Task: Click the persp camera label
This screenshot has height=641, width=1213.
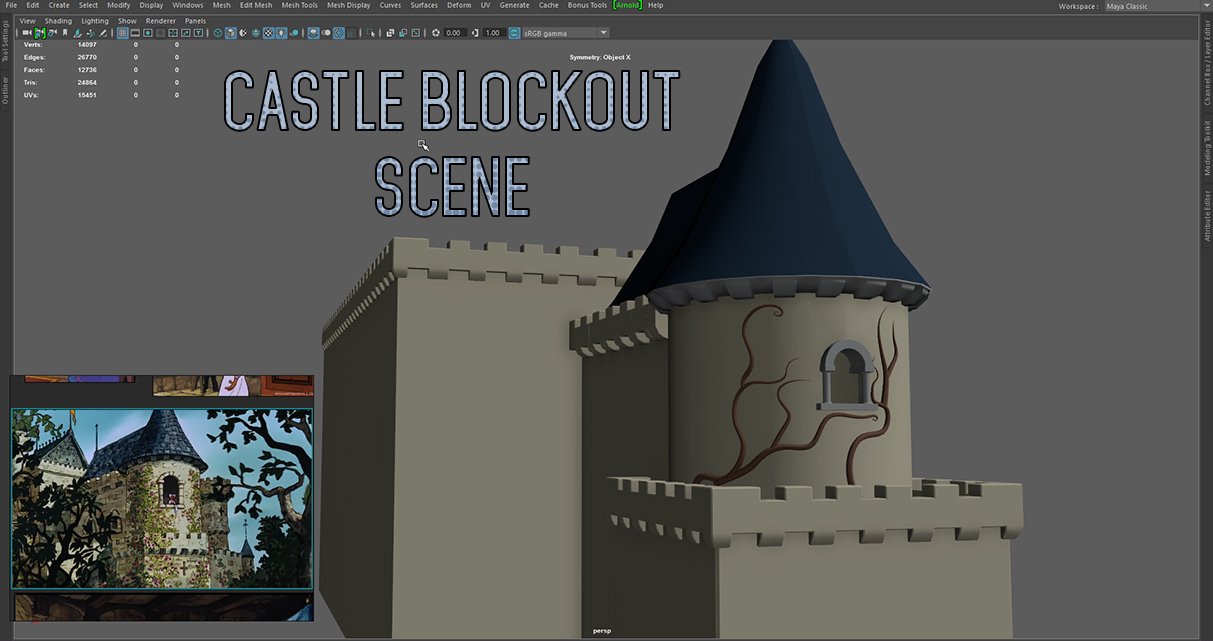Action: click(601, 631)
